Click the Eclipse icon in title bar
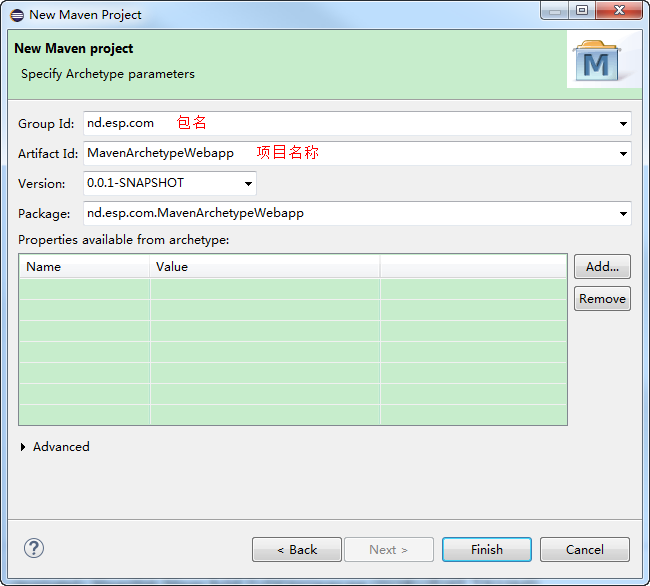The width and height of the screenshot is (650, 586). 17,15
